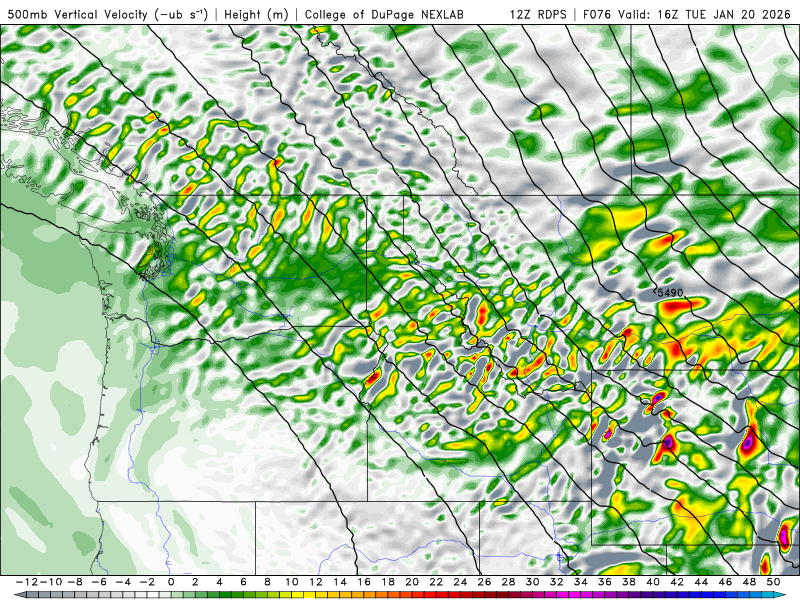This screenshot has height=600, width=800.
Task: Click the '0' color scale label
Action: [171, 582]
